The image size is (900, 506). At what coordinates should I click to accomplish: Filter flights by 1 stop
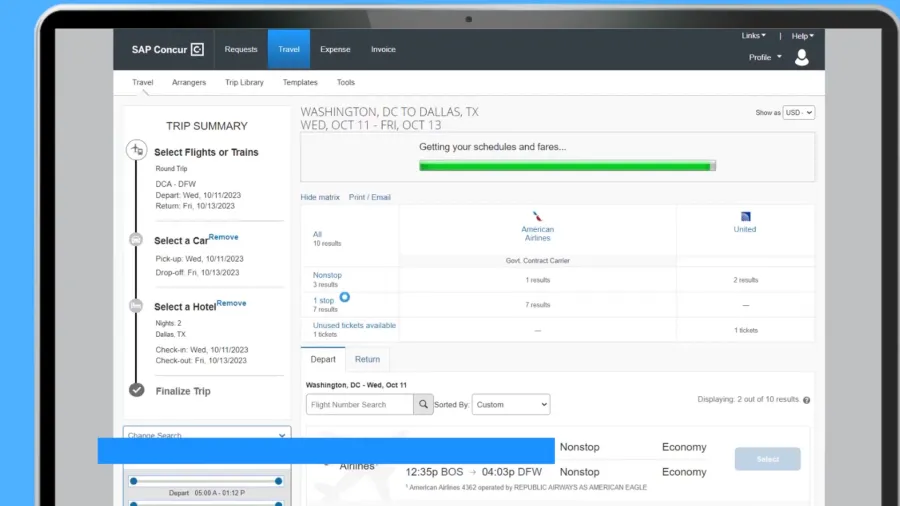(323, 300)
